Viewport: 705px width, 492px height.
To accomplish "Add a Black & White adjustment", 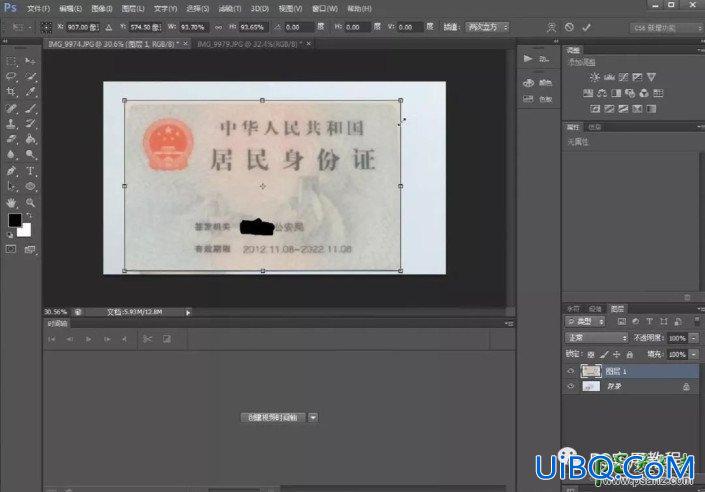I will [616, 93].
